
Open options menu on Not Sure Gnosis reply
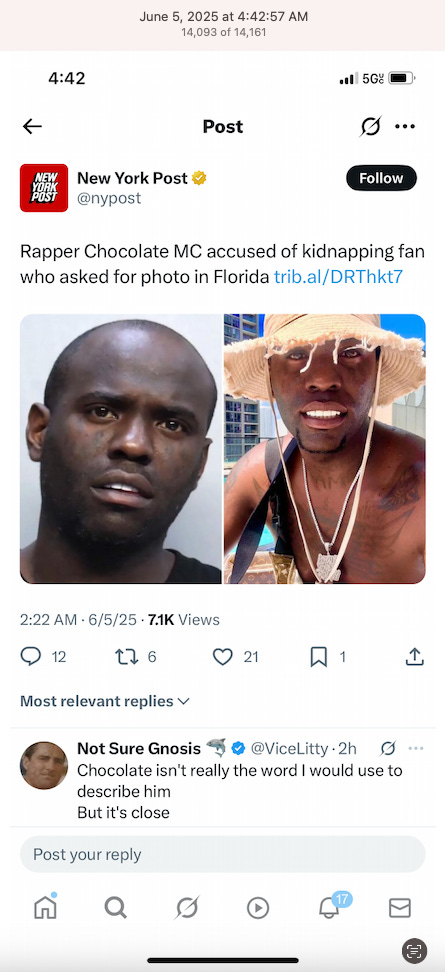pyautogui.click(x=415, y=749)
